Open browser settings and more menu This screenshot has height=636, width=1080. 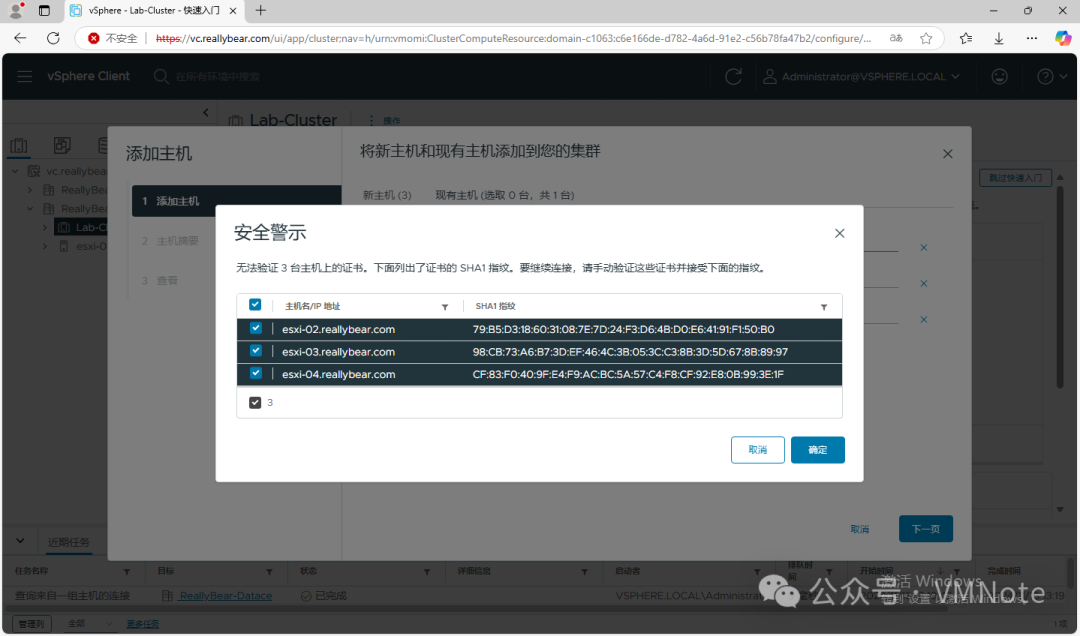click(1032, 39)
